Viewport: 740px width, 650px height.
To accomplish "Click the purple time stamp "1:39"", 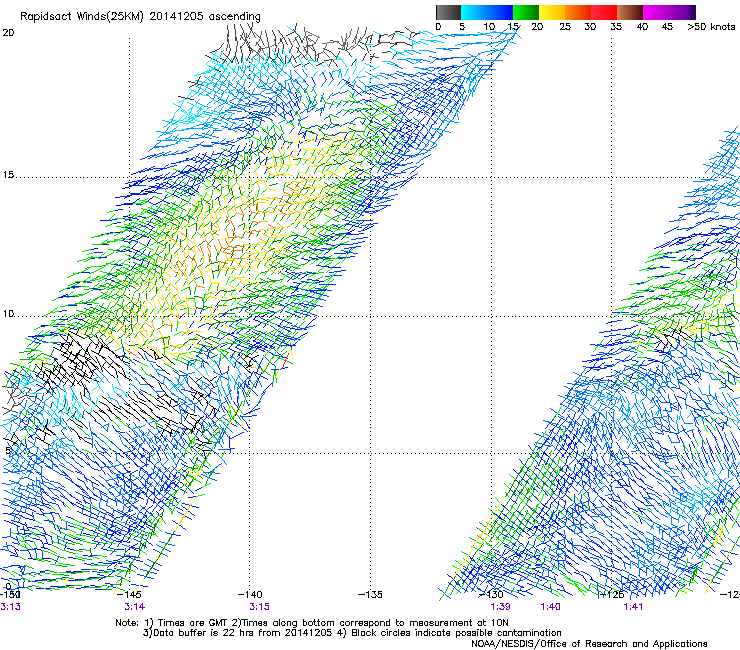I will click(x=500, y=607).
